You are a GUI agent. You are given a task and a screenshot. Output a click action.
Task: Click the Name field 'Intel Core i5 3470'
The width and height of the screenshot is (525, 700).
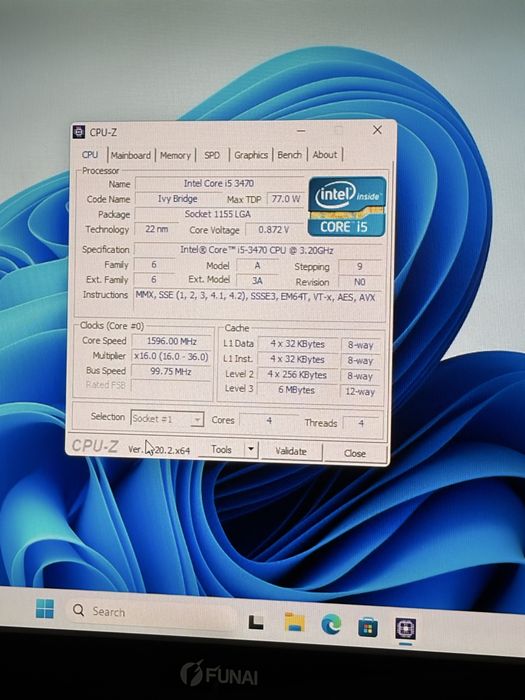pyautogui.click(x=219, y=183)
